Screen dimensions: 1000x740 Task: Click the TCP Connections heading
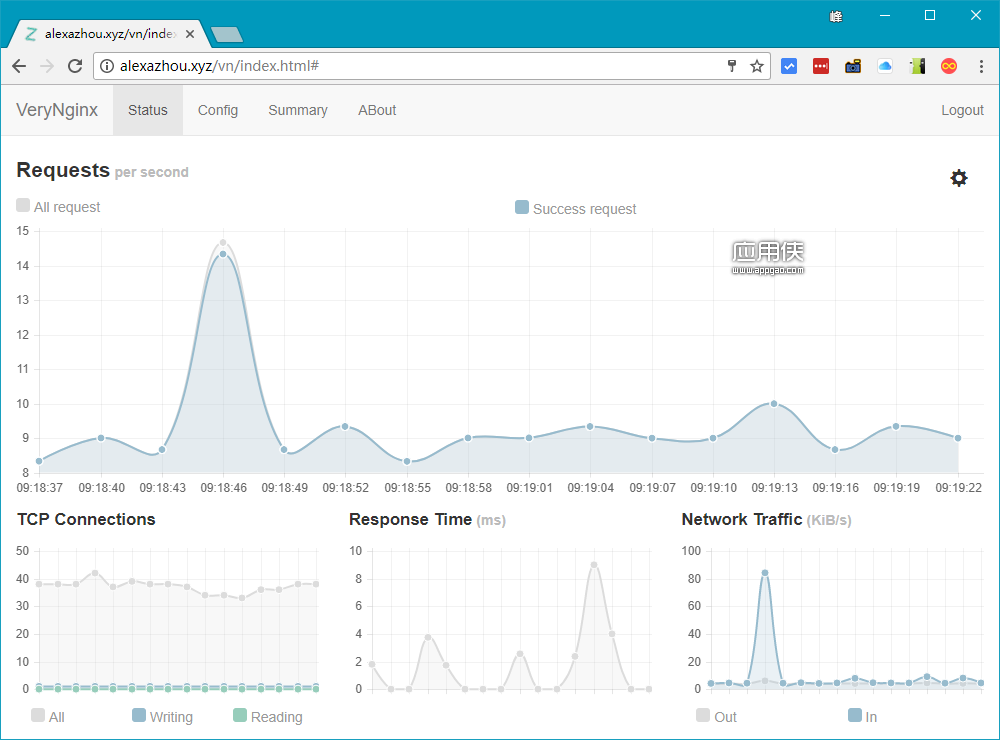tap(86, 519)
